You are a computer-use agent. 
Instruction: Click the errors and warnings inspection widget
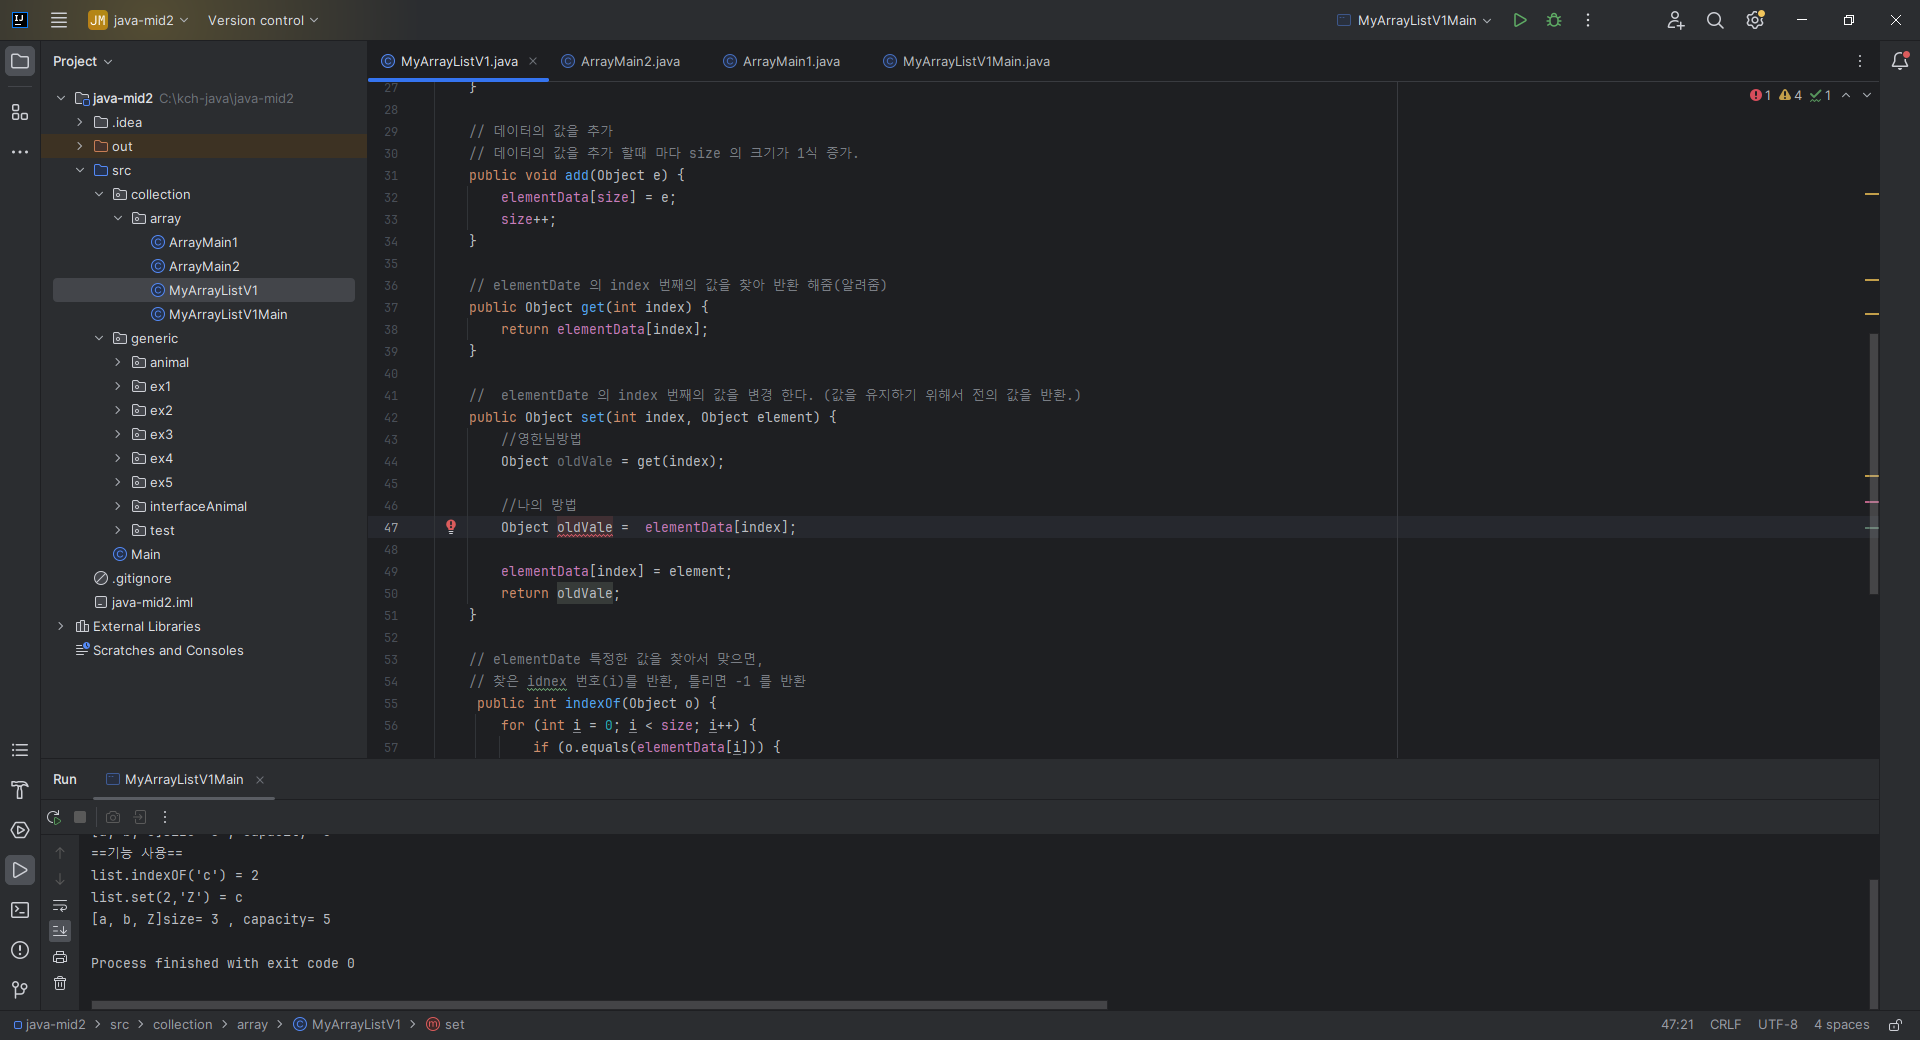pyautogui.click(x=1790, y=95)
